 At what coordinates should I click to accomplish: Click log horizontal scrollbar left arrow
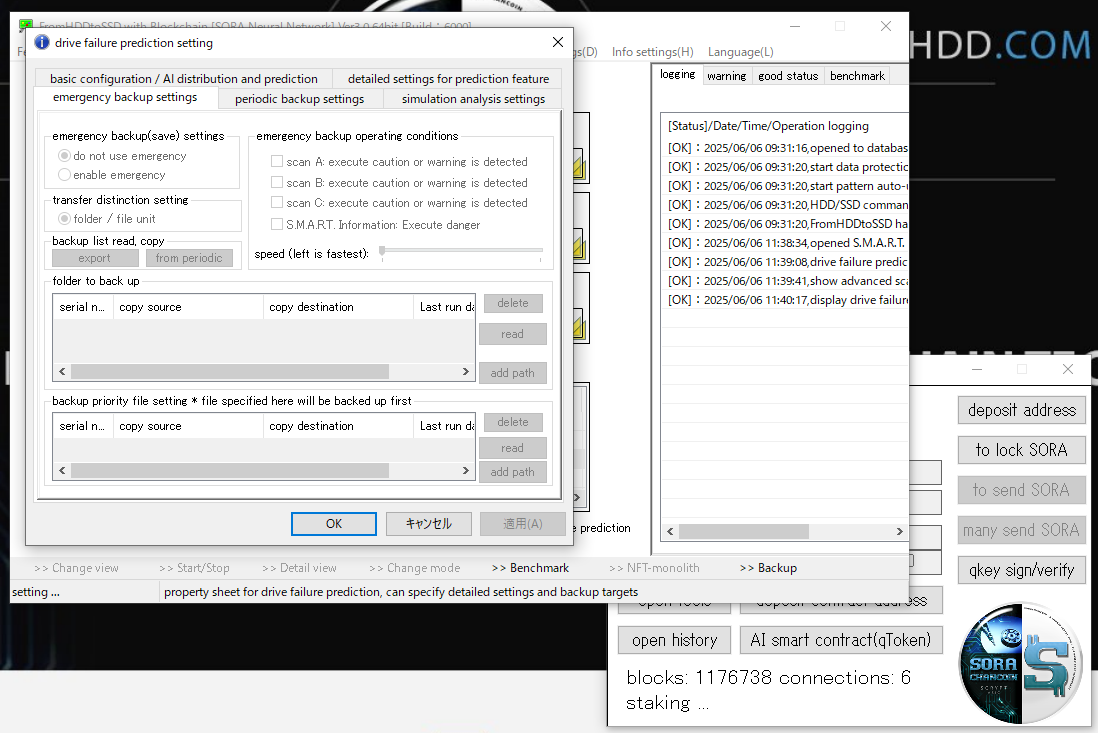(x=670, y=531)
